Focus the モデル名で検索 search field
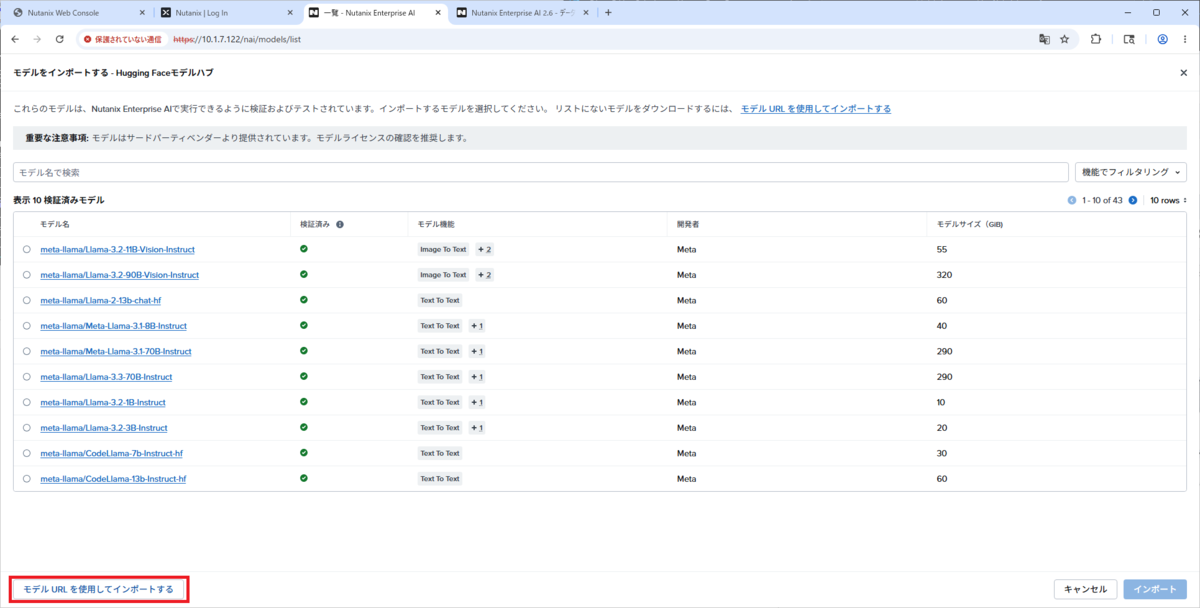1200x608 pixels. (x=540, y=173)
